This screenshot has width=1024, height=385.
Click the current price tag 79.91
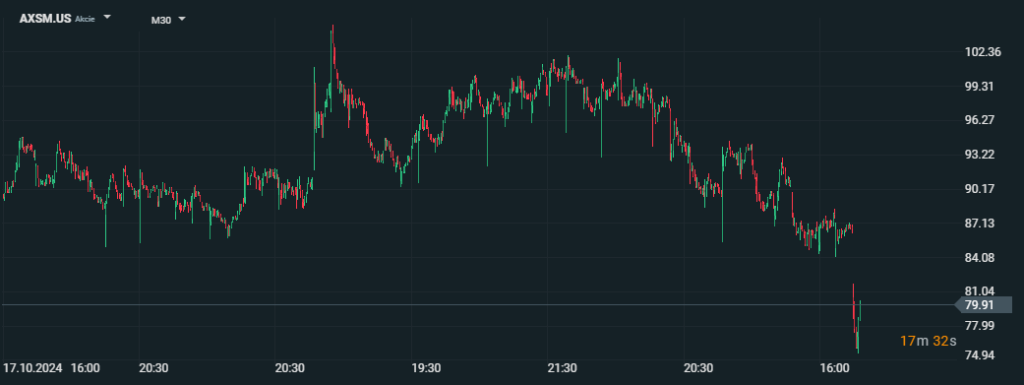983,305
